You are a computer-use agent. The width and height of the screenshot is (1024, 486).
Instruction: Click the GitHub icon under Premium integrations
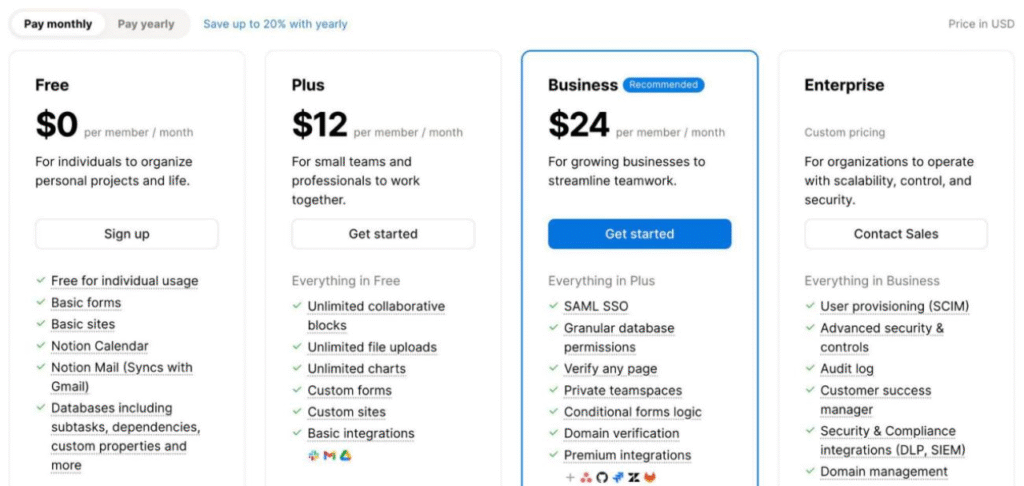click(602, 478)
